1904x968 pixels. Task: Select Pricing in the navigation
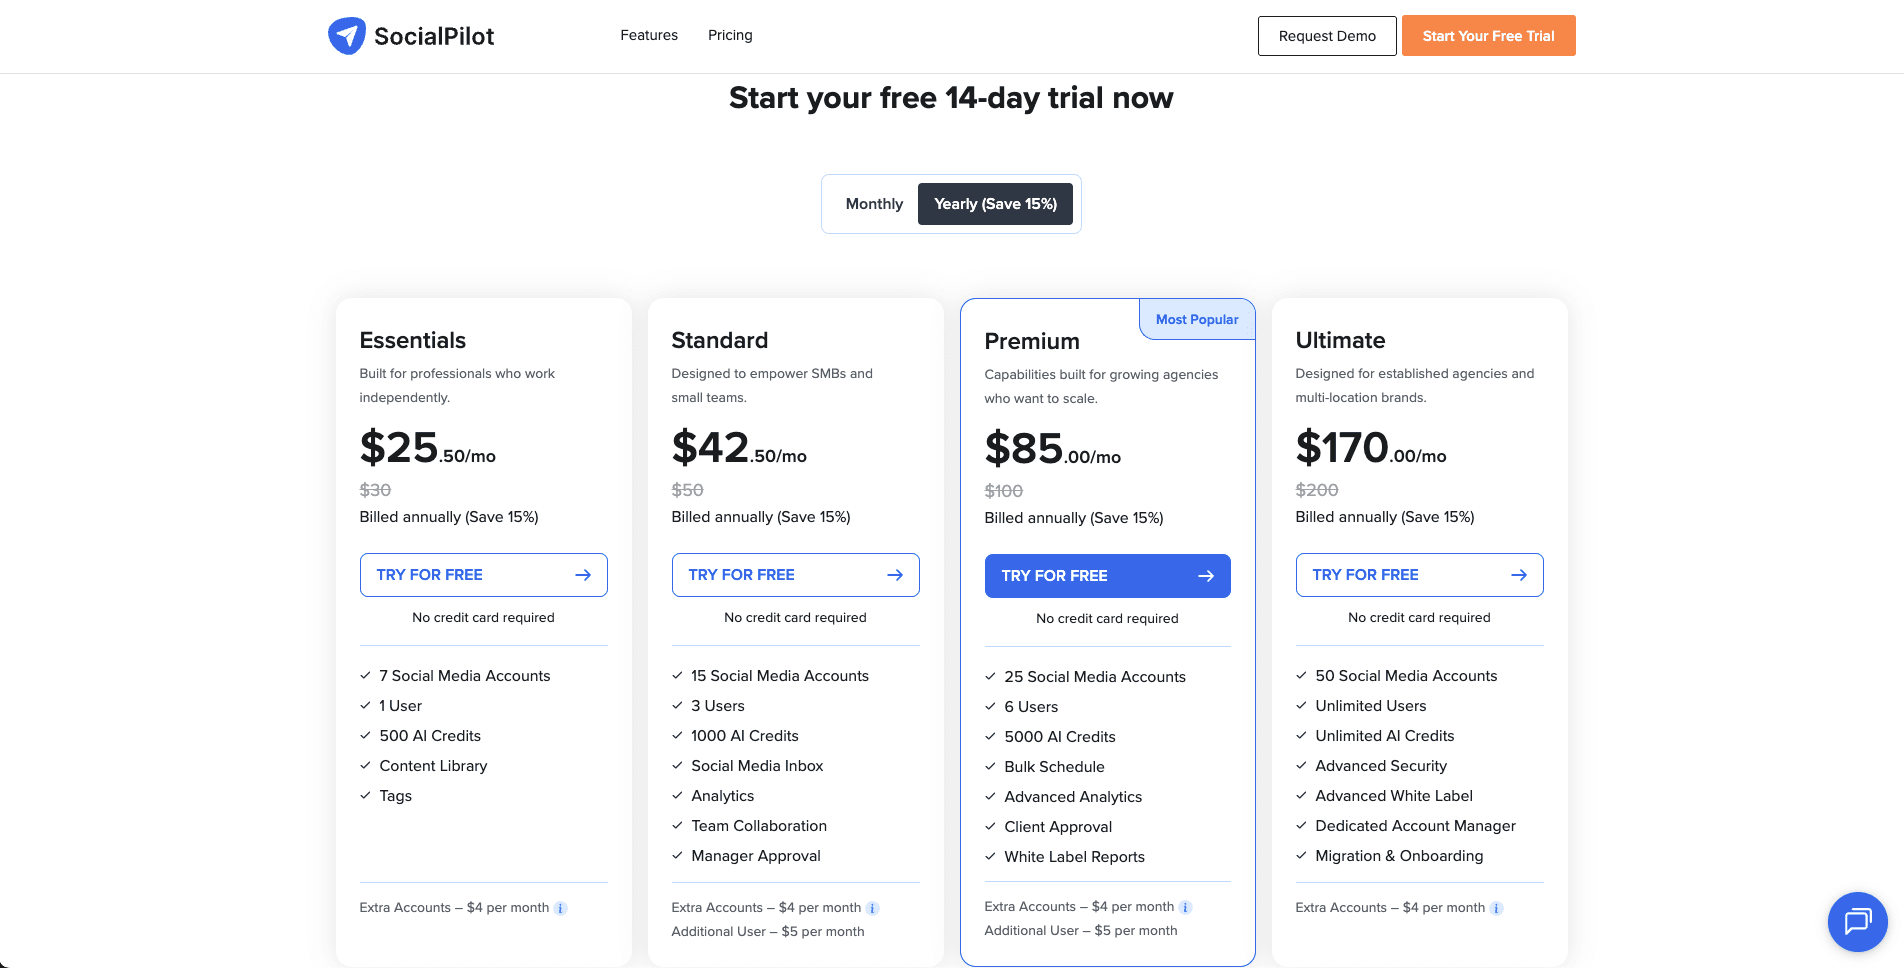click(730, 35)
